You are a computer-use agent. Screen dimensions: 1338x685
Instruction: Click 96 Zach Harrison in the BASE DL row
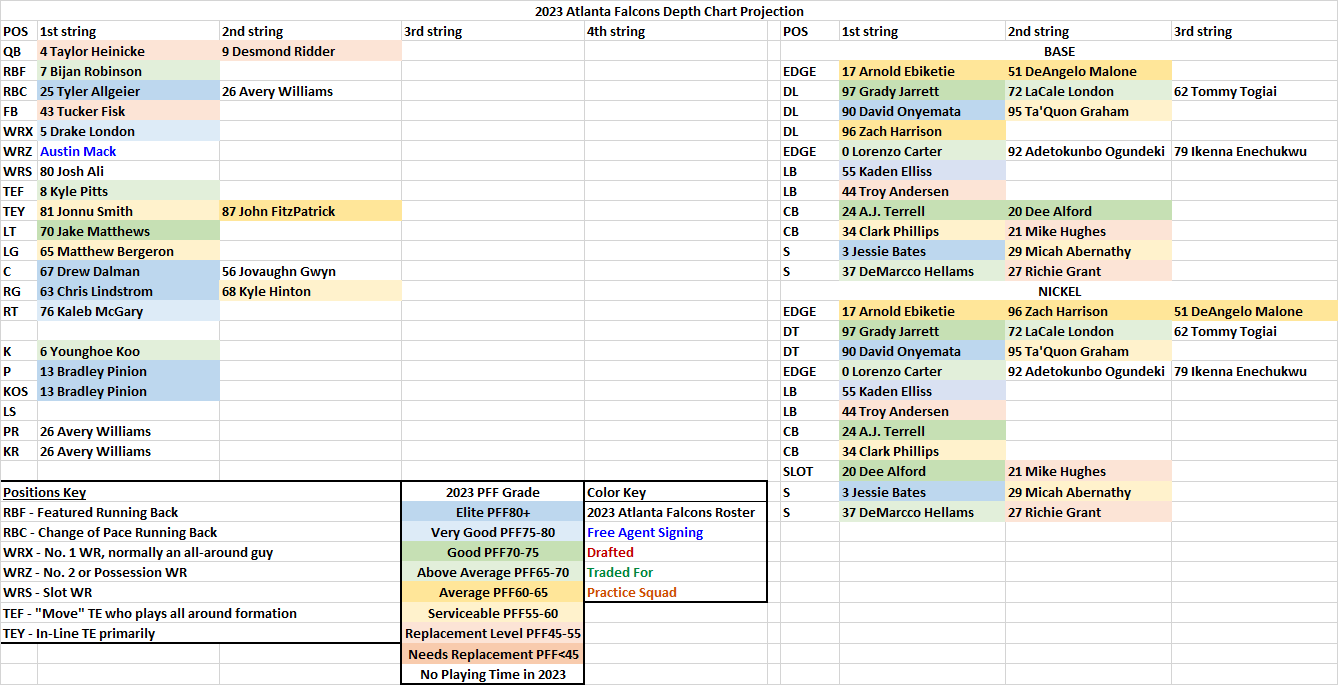point(922,131)
